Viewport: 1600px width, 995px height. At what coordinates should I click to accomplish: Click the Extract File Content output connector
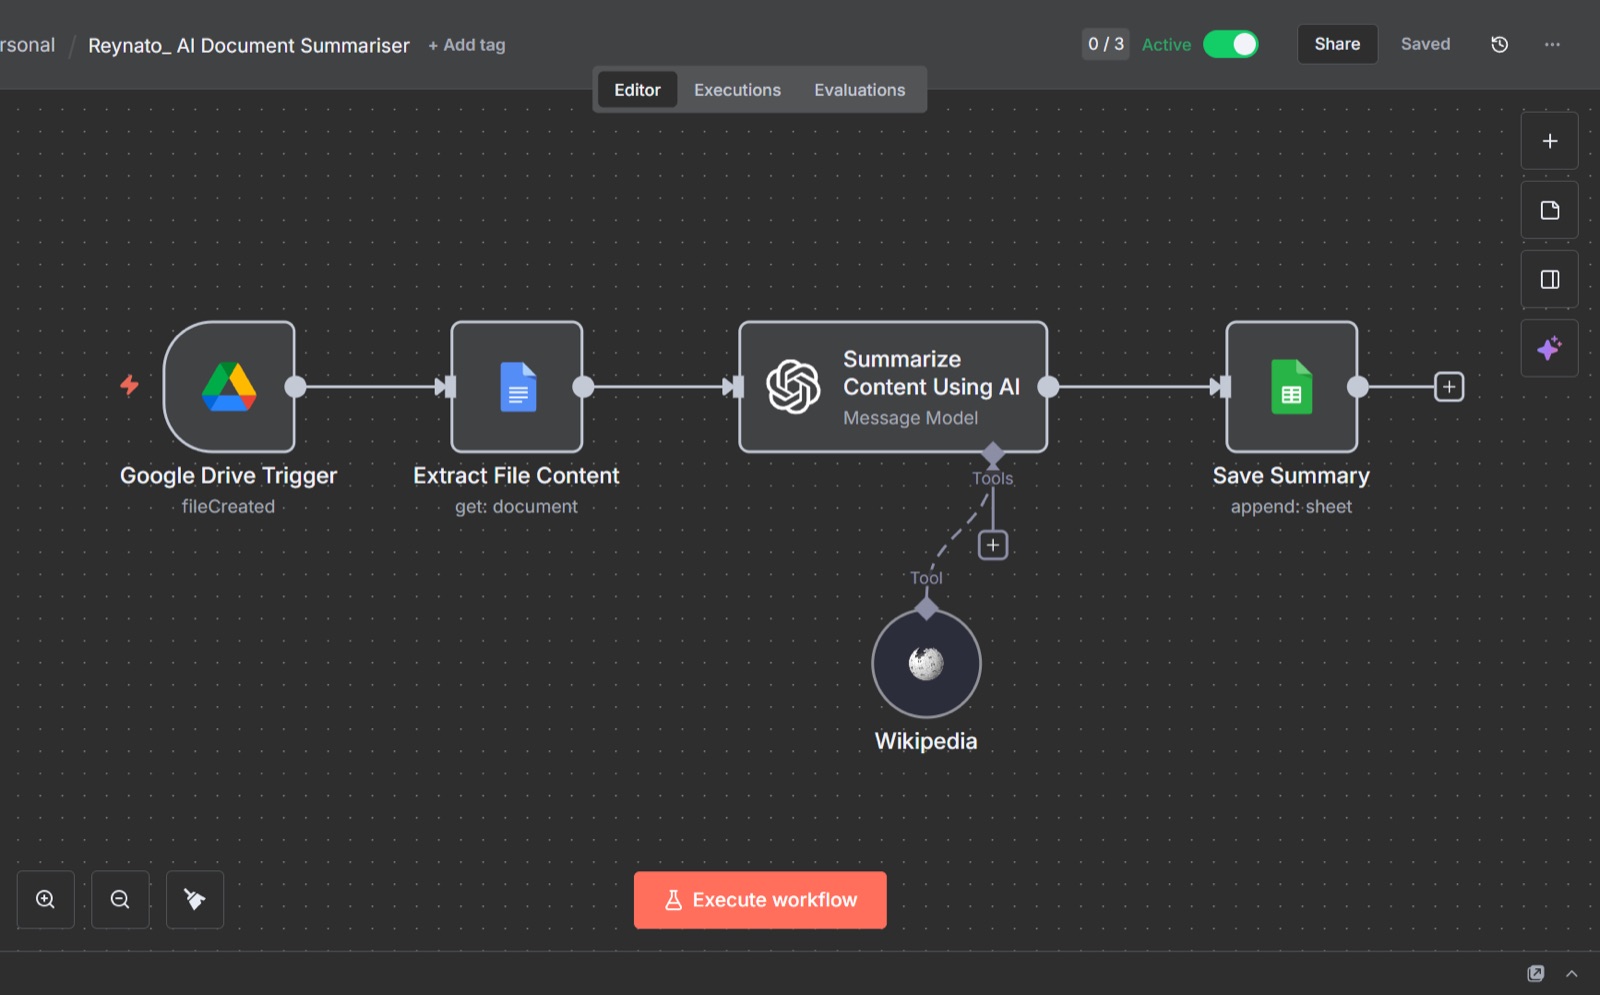click(x=583, y=387)
